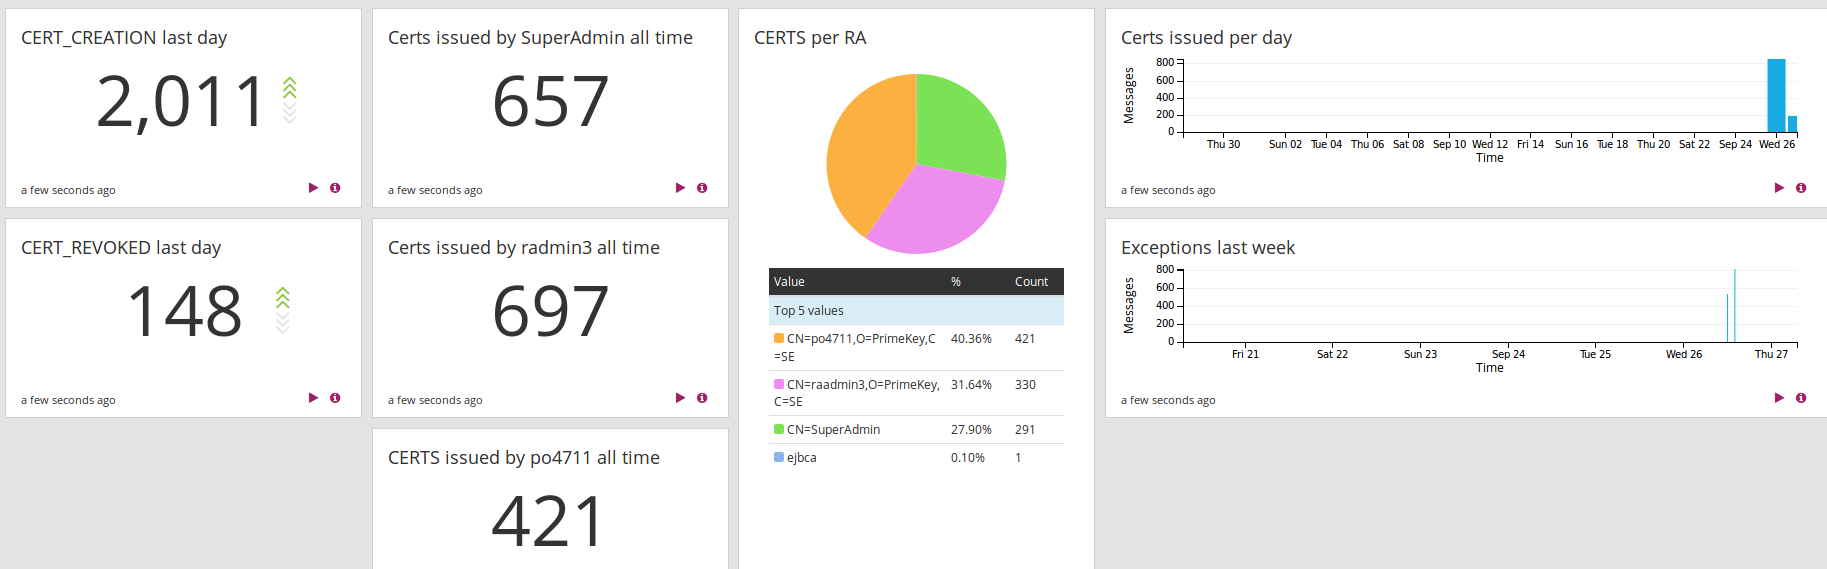
Task: Click the Value column header in table
Action: pos(789,282)
